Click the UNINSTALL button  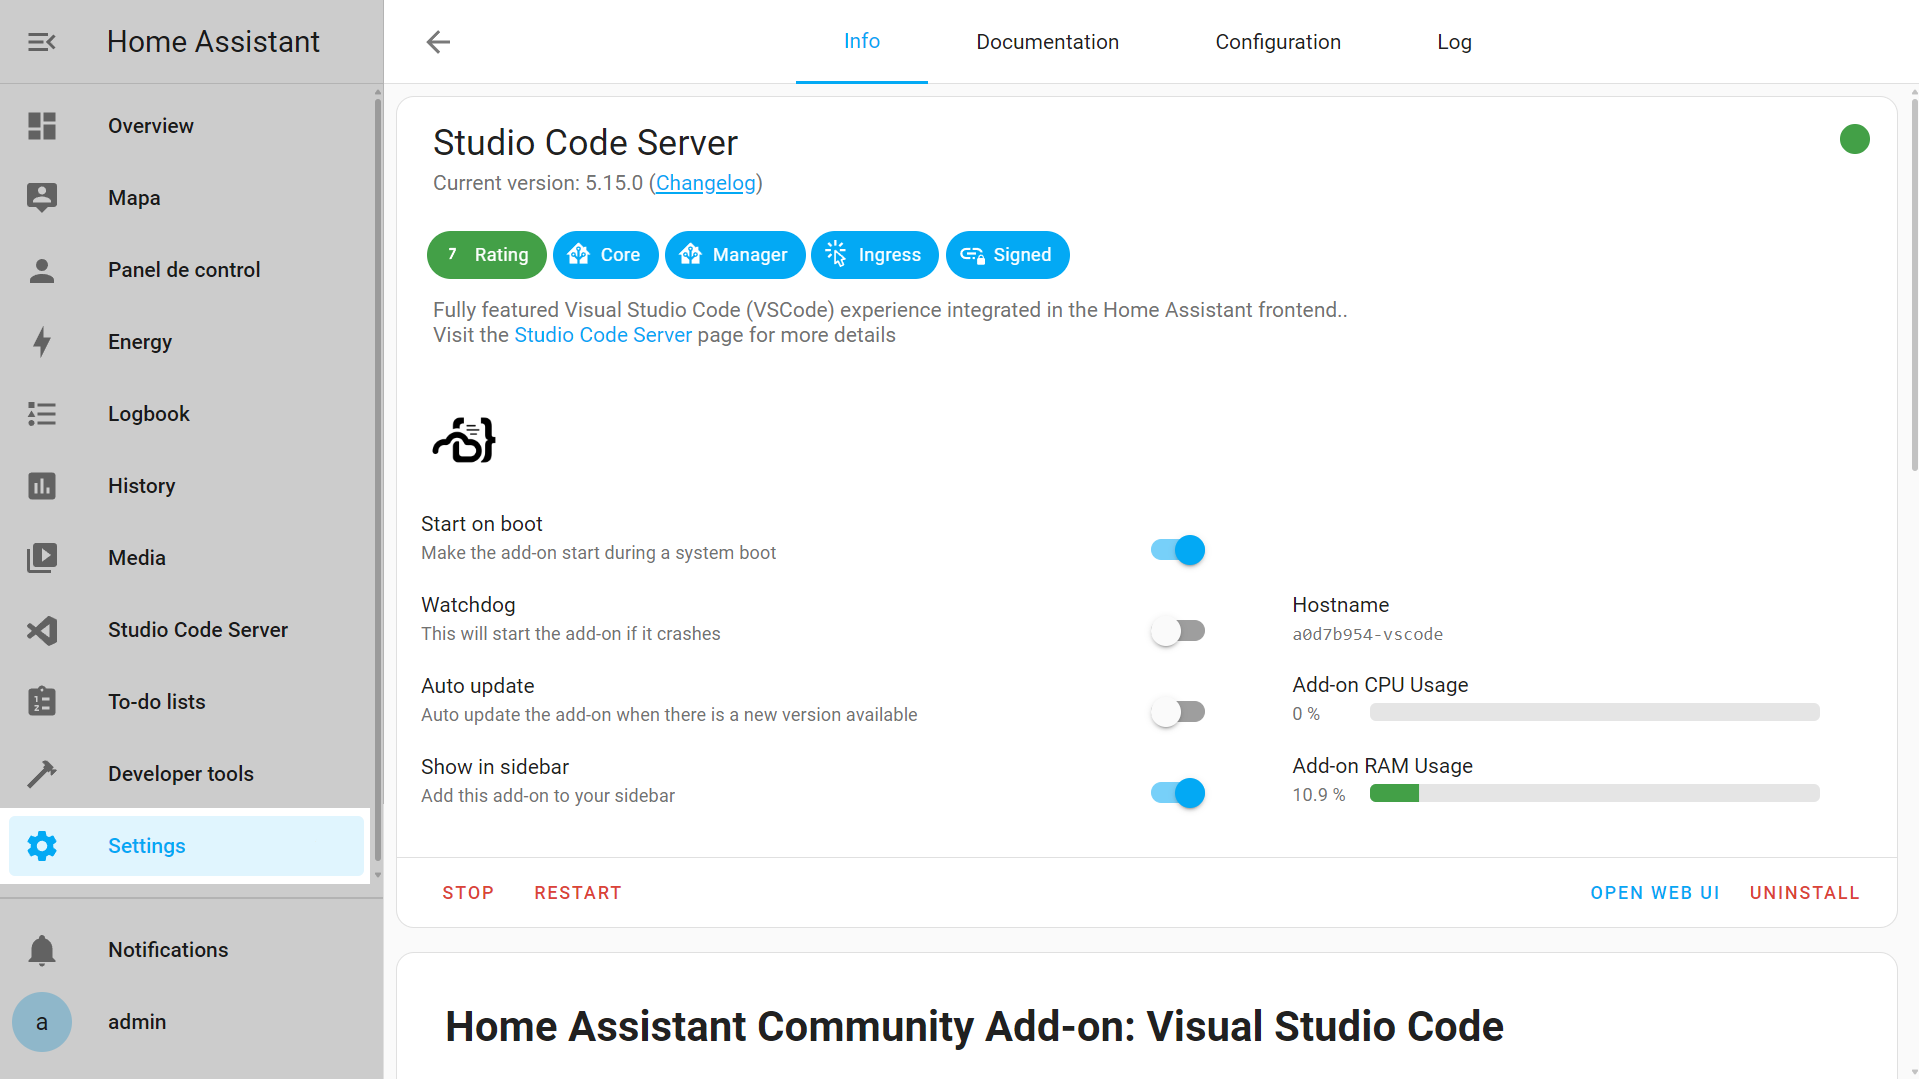1804,893
